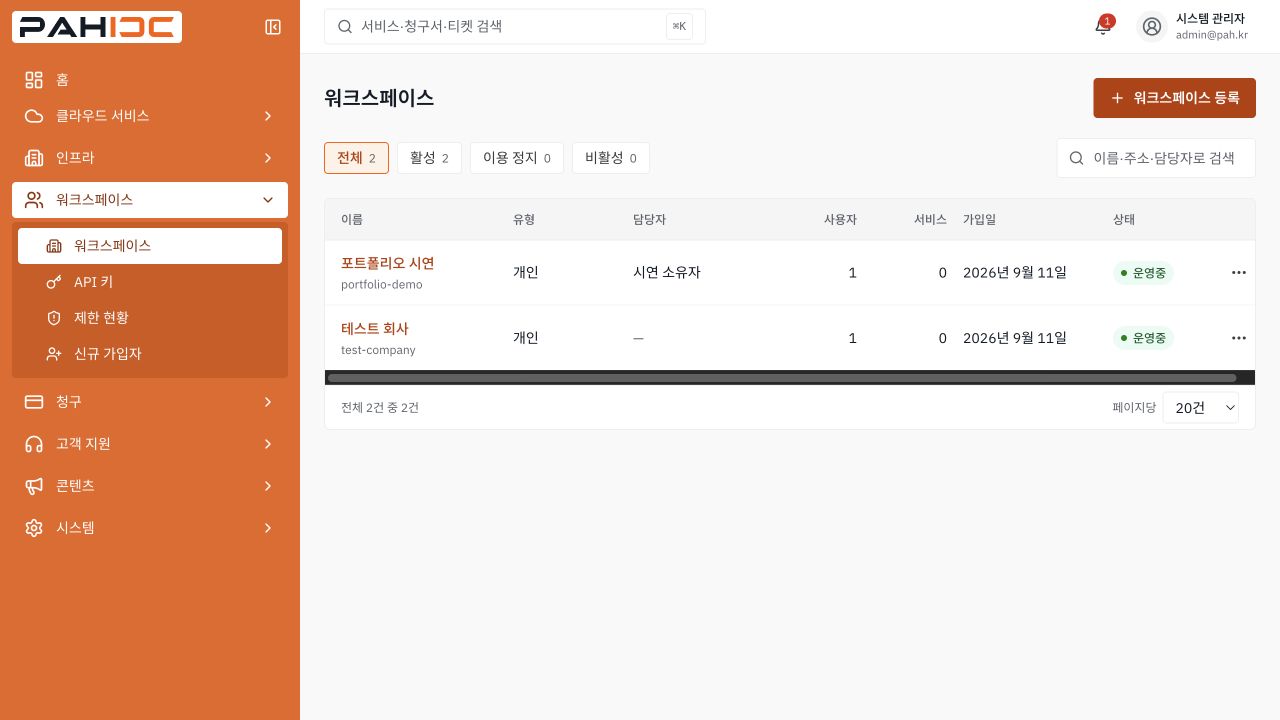The height and width of the screenshot is (720, 1280).
Task: Click the 콘텐츠 megaphone icon
Action: (x=34, y=486)
